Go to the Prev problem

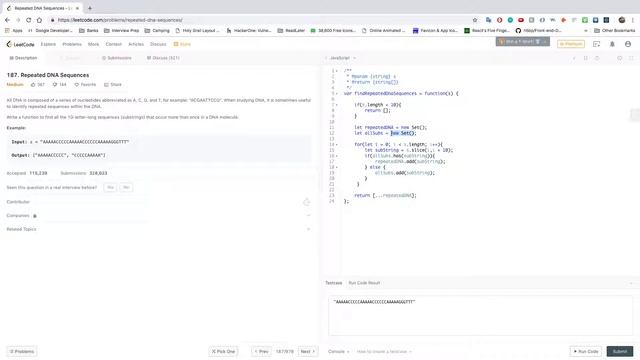(262, 351)
